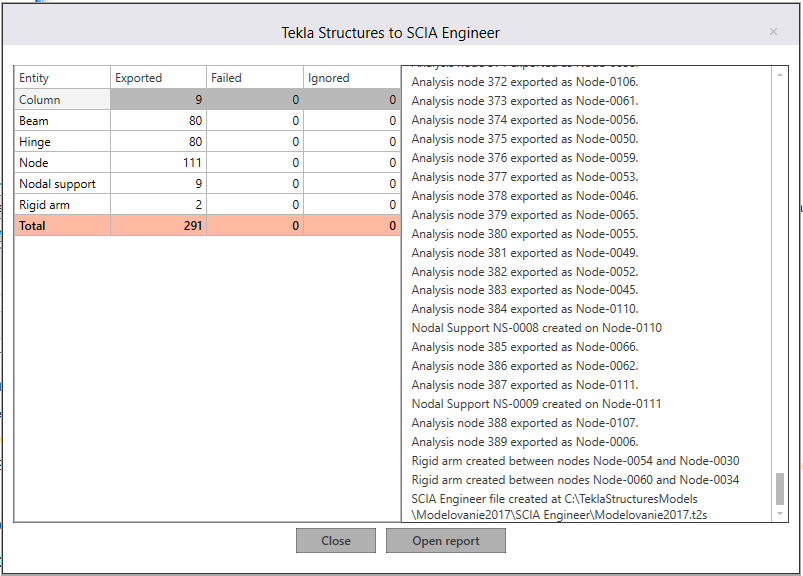The height and width of the screenshot is (576, 803).
Task: Click the log scrollbar thumb
Action: [779, 489]
